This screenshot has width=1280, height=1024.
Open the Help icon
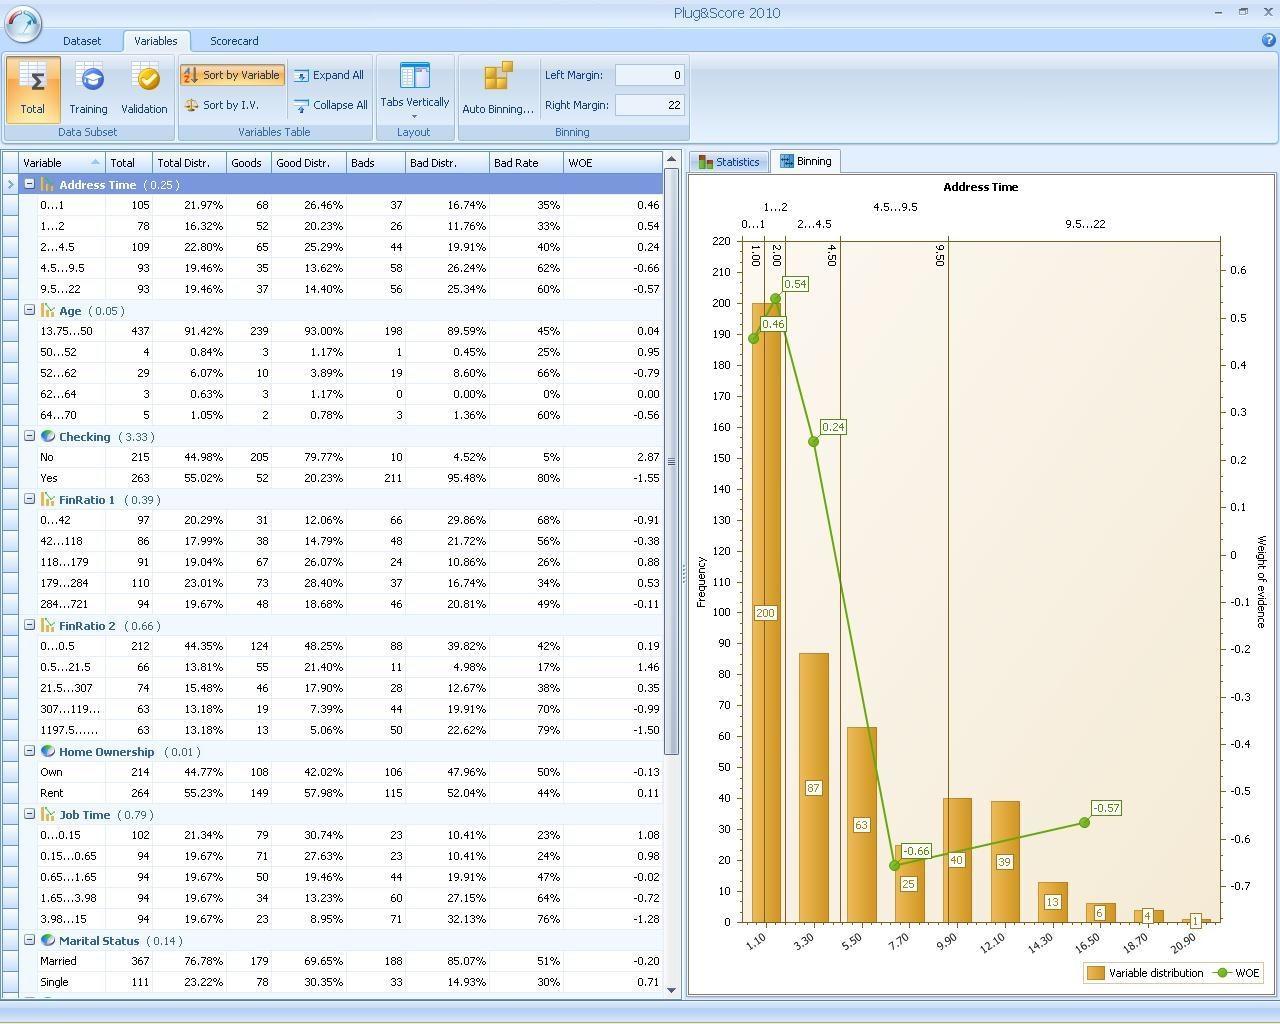click(x=1269, y=41)
